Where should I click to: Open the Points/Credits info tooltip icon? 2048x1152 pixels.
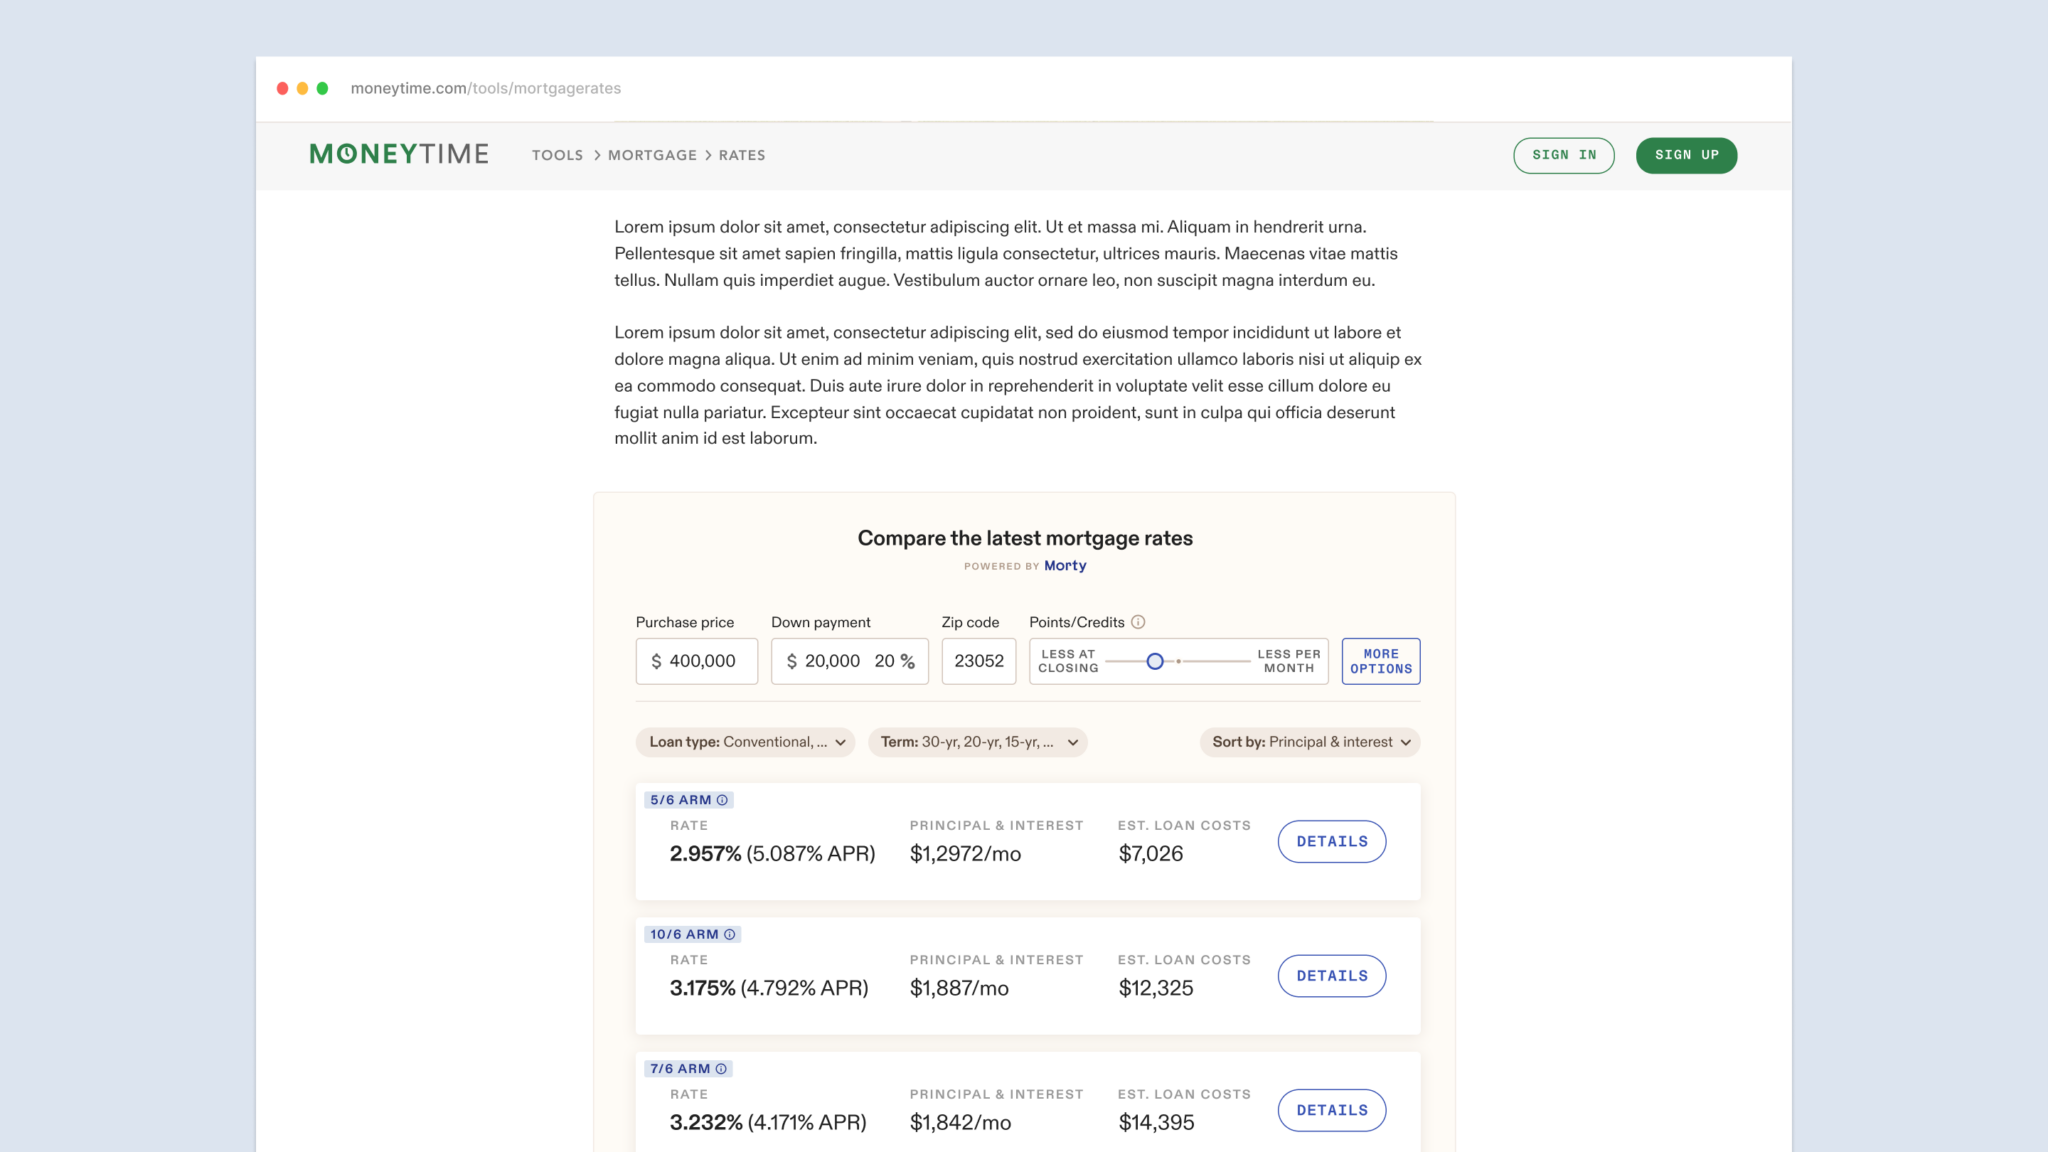[x=1138, y=622]
